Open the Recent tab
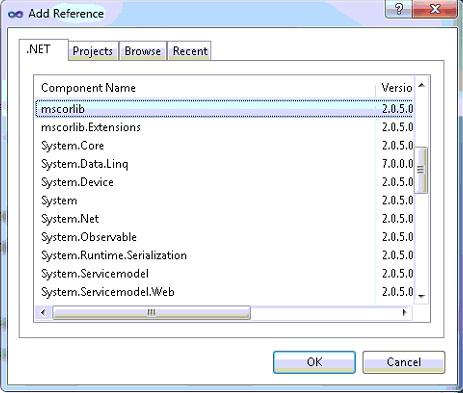Viewport: 463px width, 393px height. 189,51
